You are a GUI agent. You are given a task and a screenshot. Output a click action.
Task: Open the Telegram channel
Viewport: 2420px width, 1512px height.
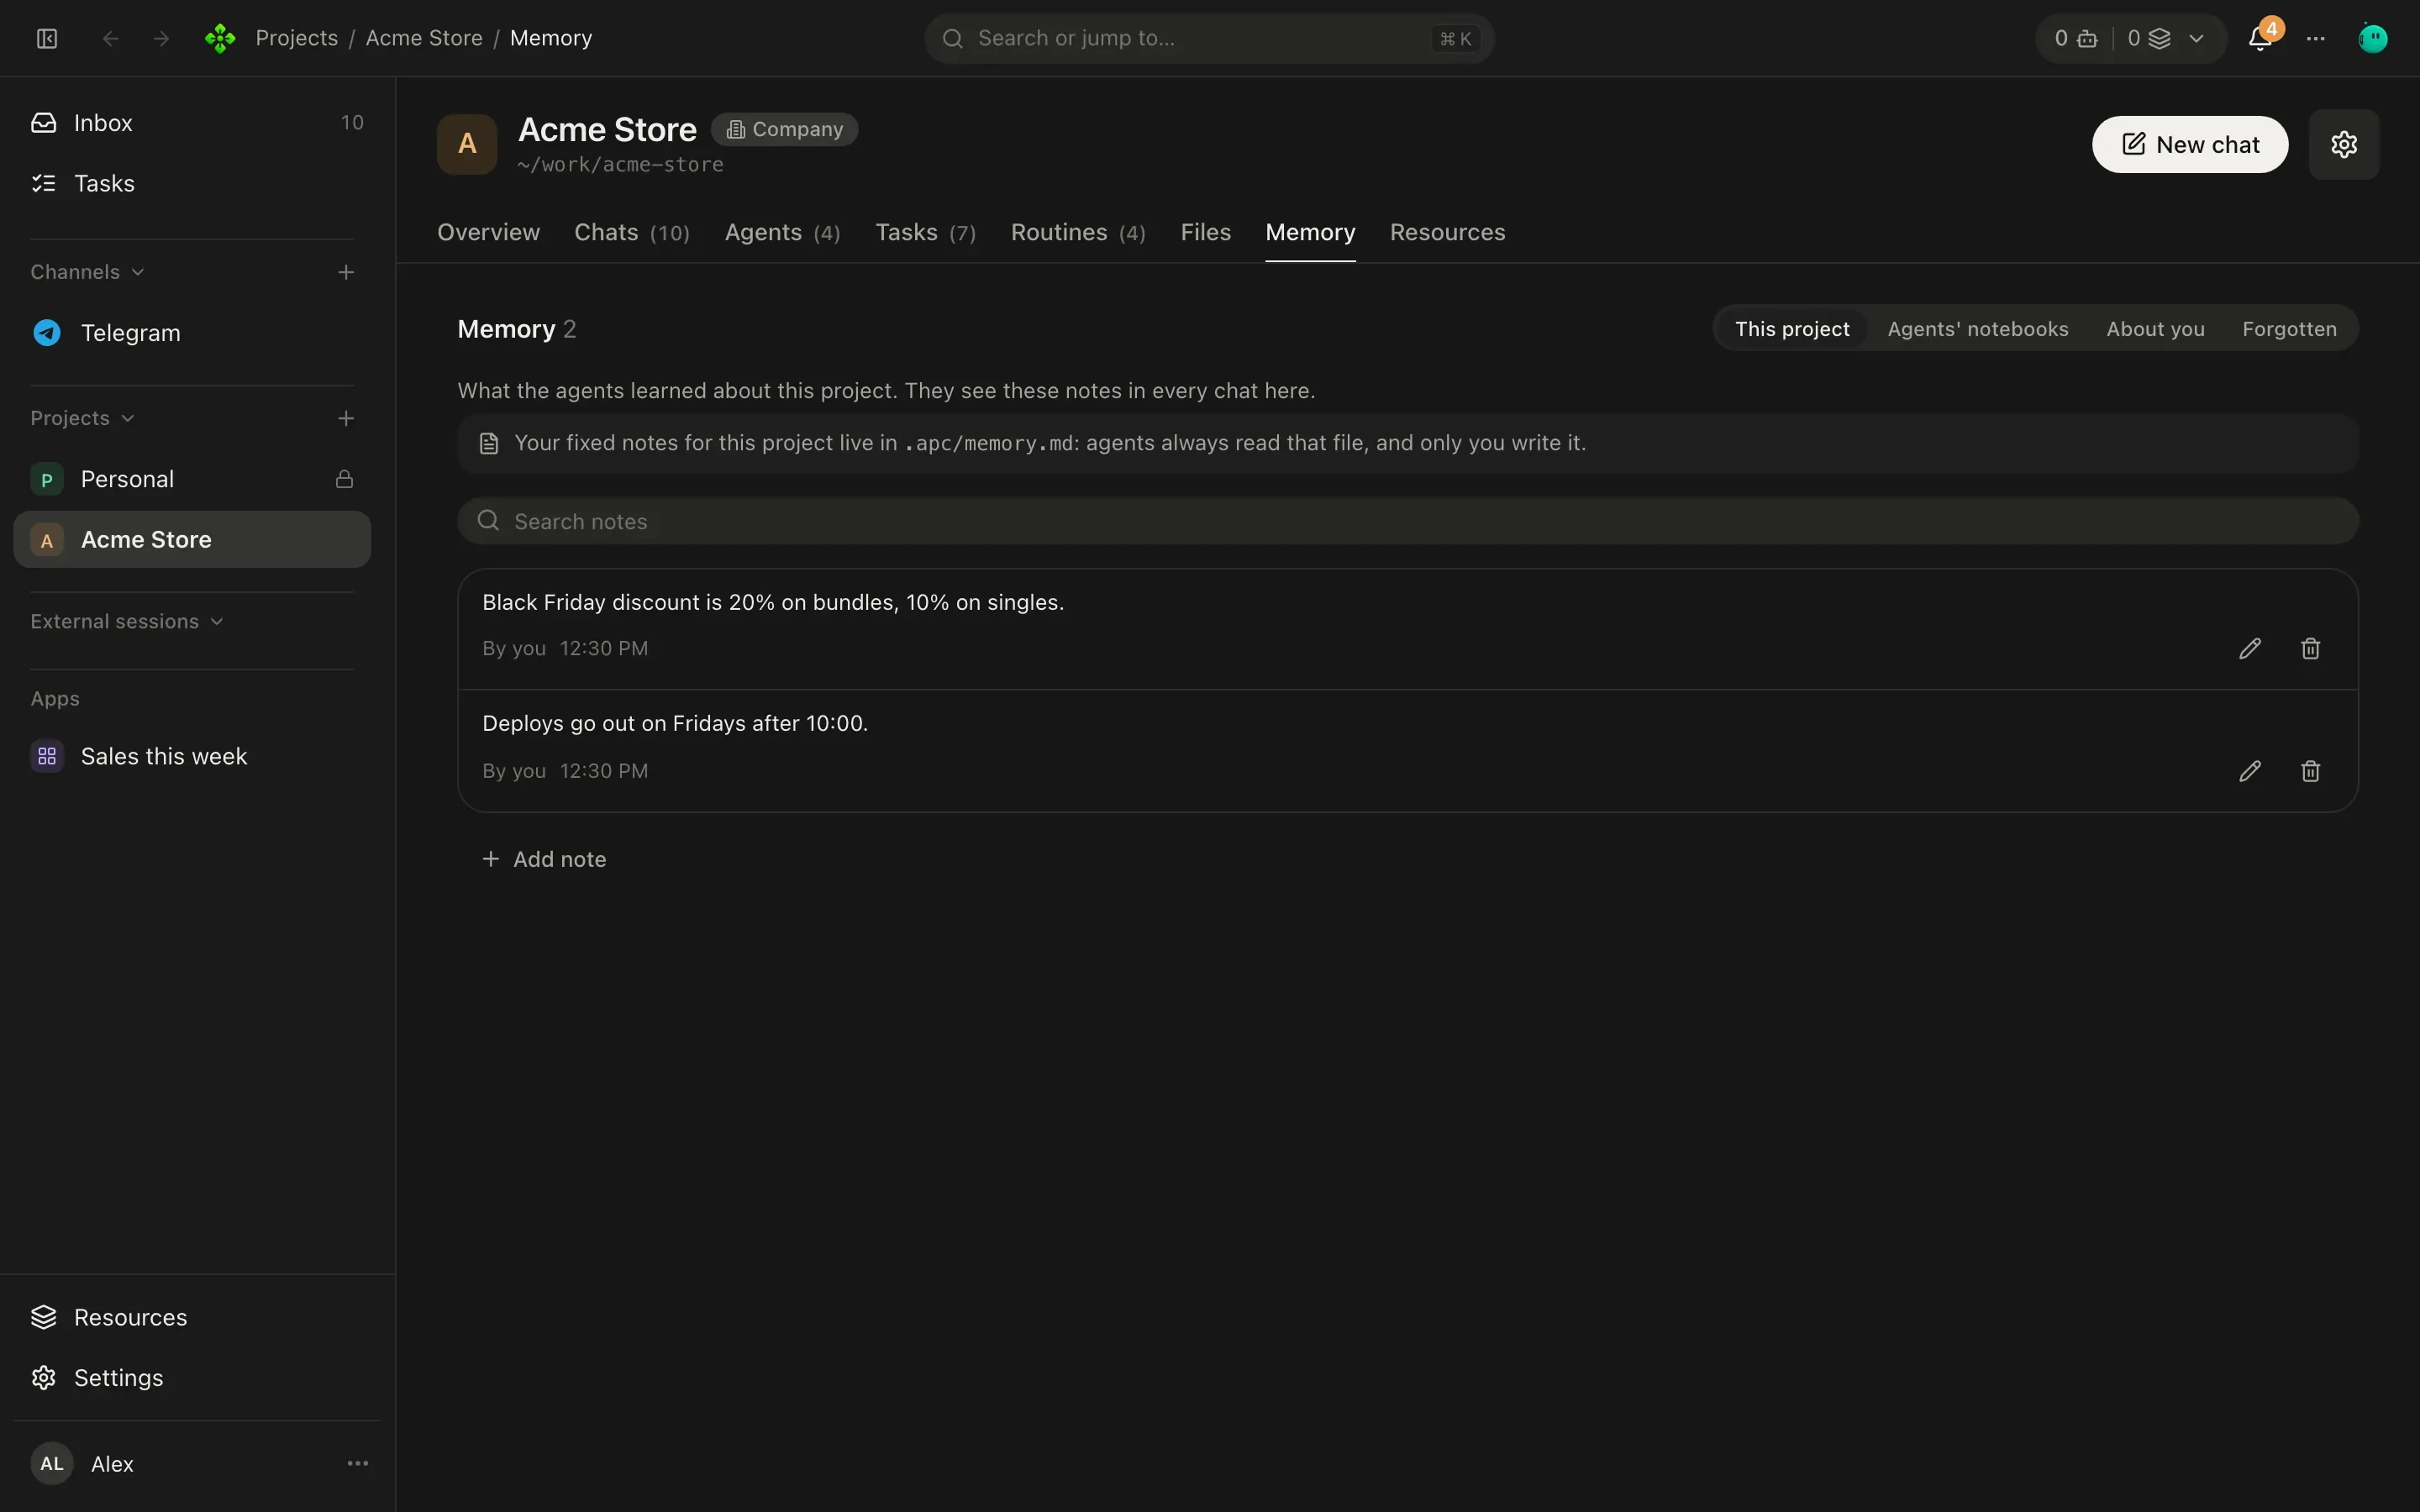point(192,333)
